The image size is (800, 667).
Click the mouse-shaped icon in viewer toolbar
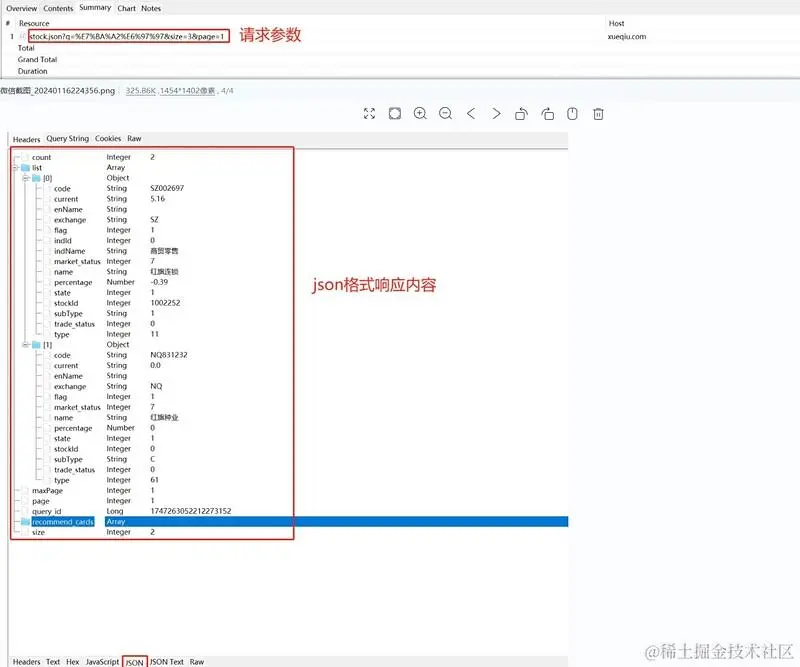572,113
